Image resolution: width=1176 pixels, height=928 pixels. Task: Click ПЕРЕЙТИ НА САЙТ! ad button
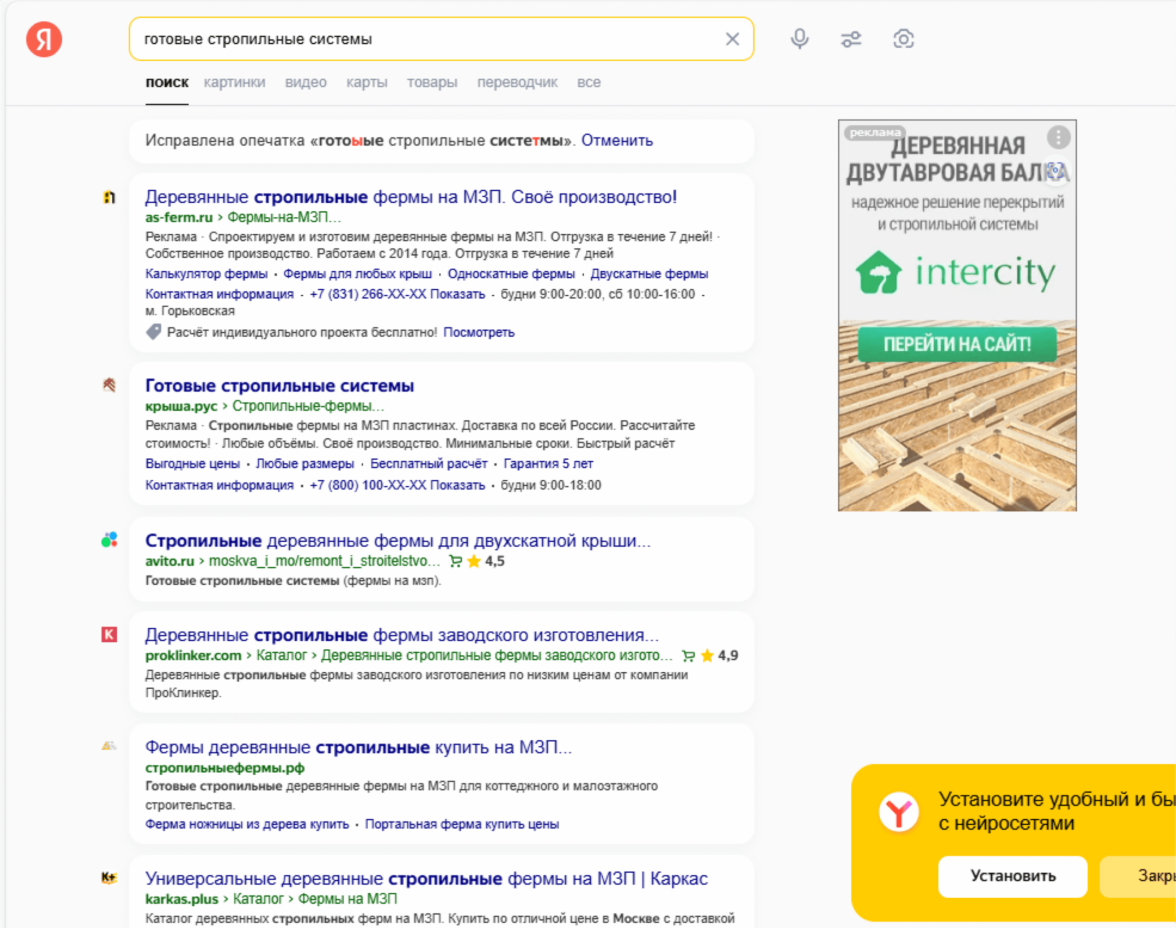957,344
